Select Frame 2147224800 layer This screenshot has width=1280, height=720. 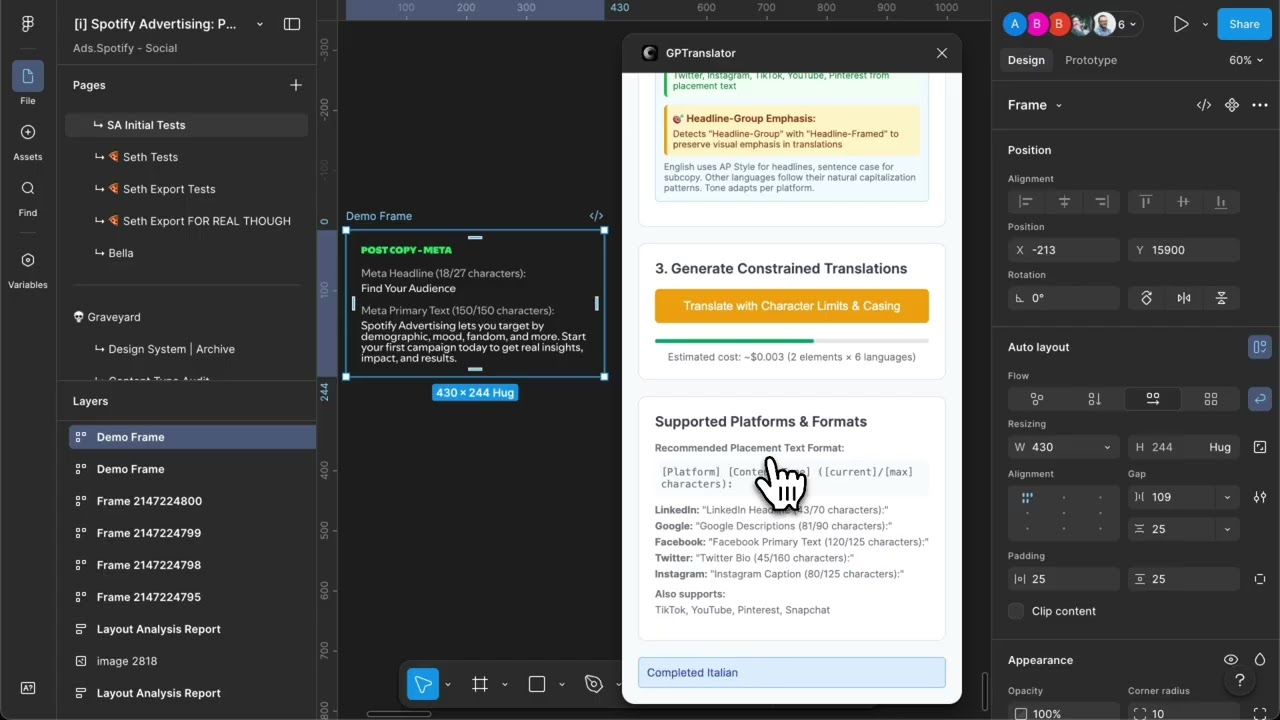click(192, 501)
